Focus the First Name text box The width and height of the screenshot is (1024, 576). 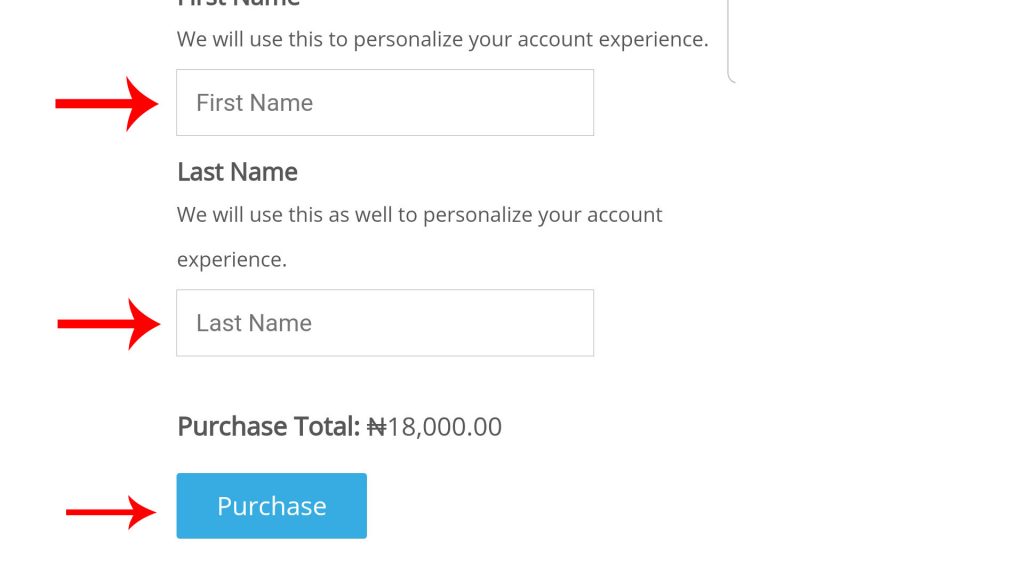tap(385, 103)
